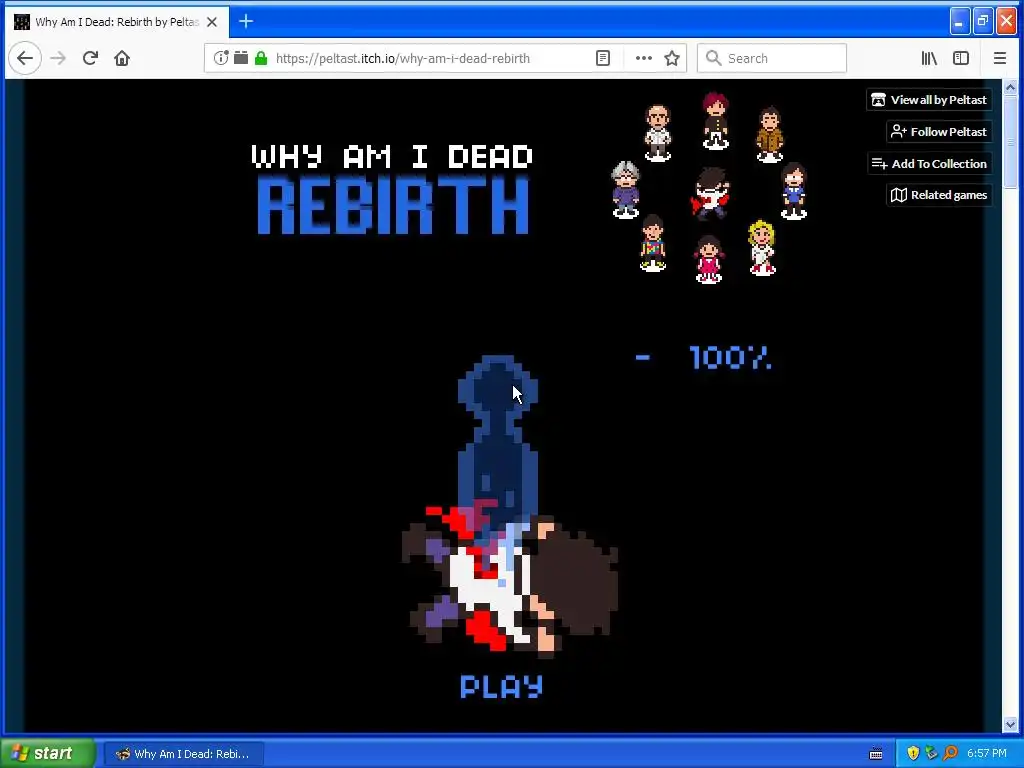Click the bald man character sprite
The image size is (1024, 768).
pyautogui.click(x=658, y=133)
